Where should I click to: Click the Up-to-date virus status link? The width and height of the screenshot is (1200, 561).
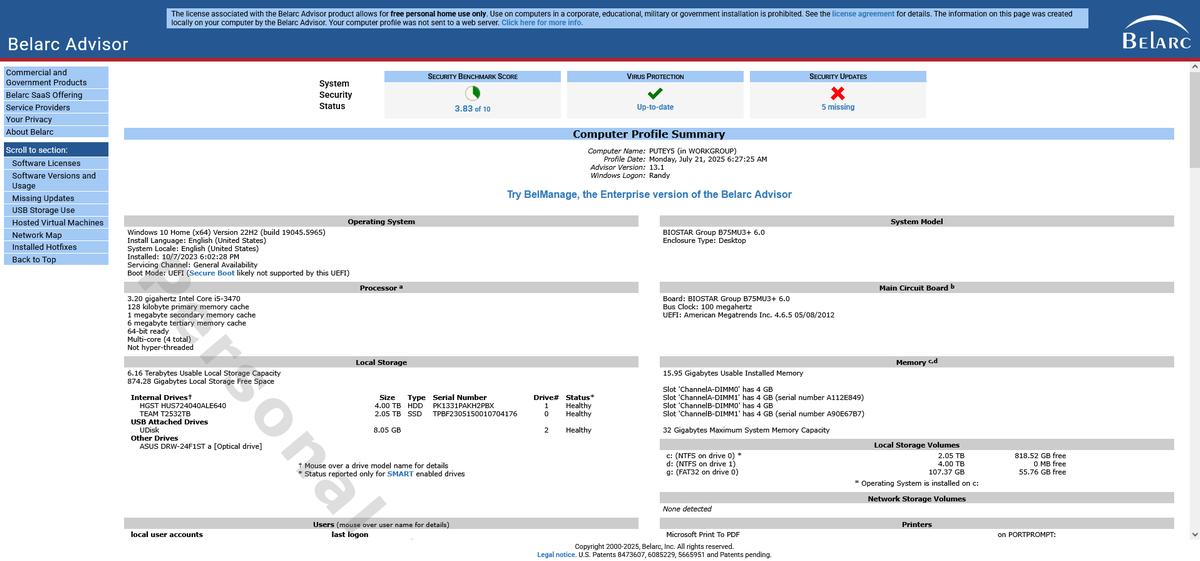coord(655,107)
